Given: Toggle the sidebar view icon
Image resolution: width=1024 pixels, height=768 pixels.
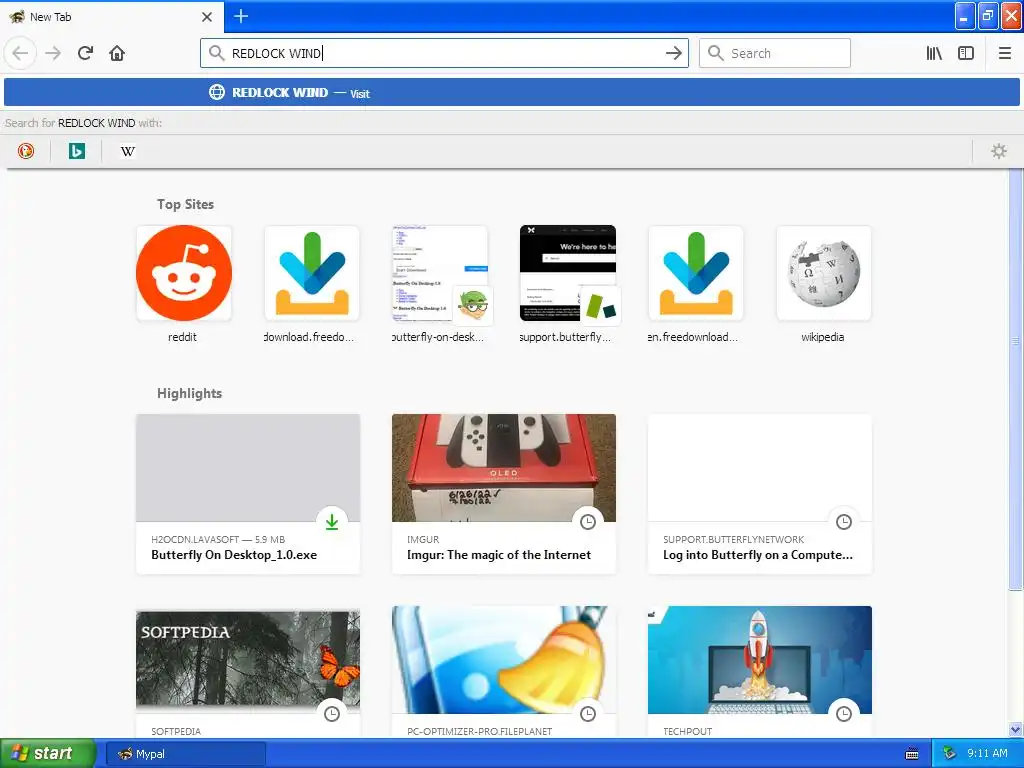Looking at the screenshot, I should tap(966, 53).
